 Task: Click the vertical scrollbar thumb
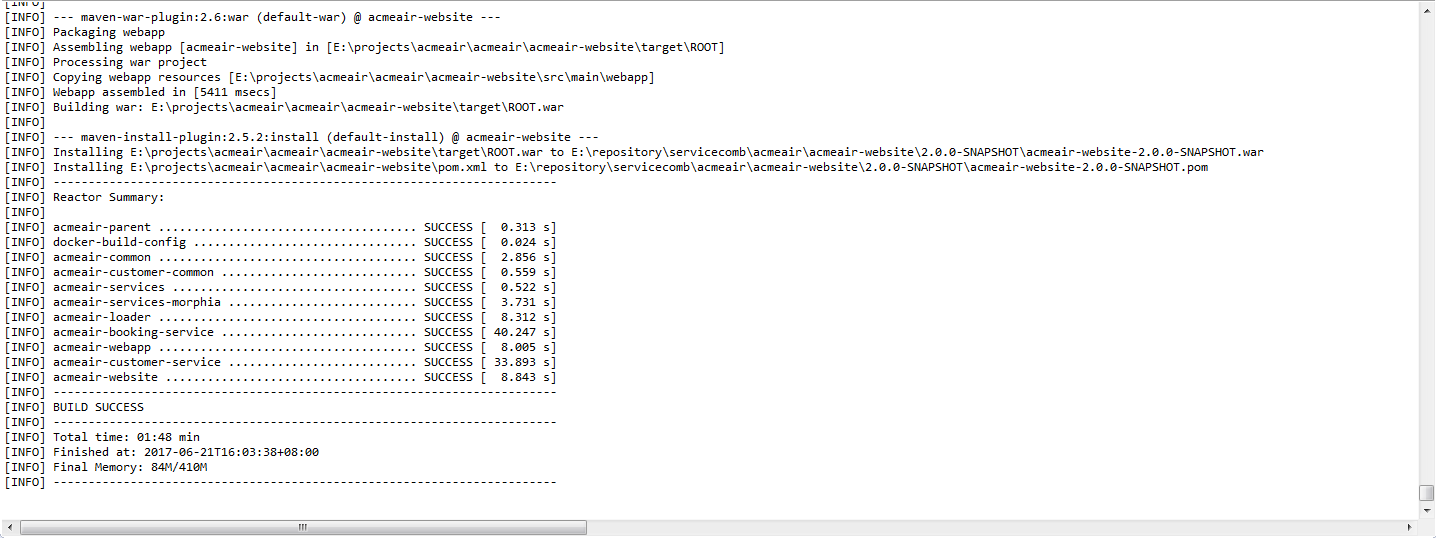coord(1427,493)
